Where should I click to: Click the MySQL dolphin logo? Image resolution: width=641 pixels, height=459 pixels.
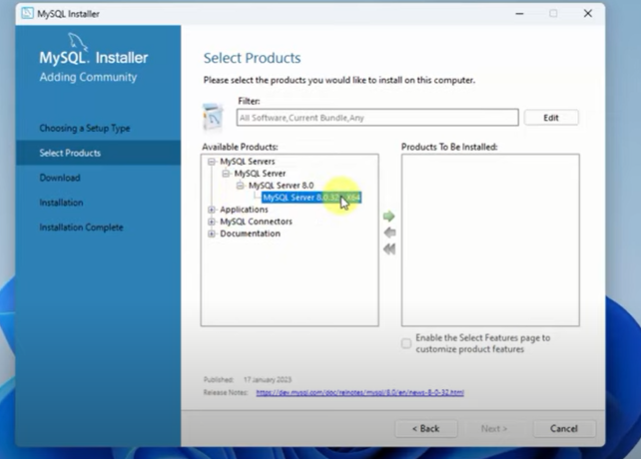click(77, 41)
